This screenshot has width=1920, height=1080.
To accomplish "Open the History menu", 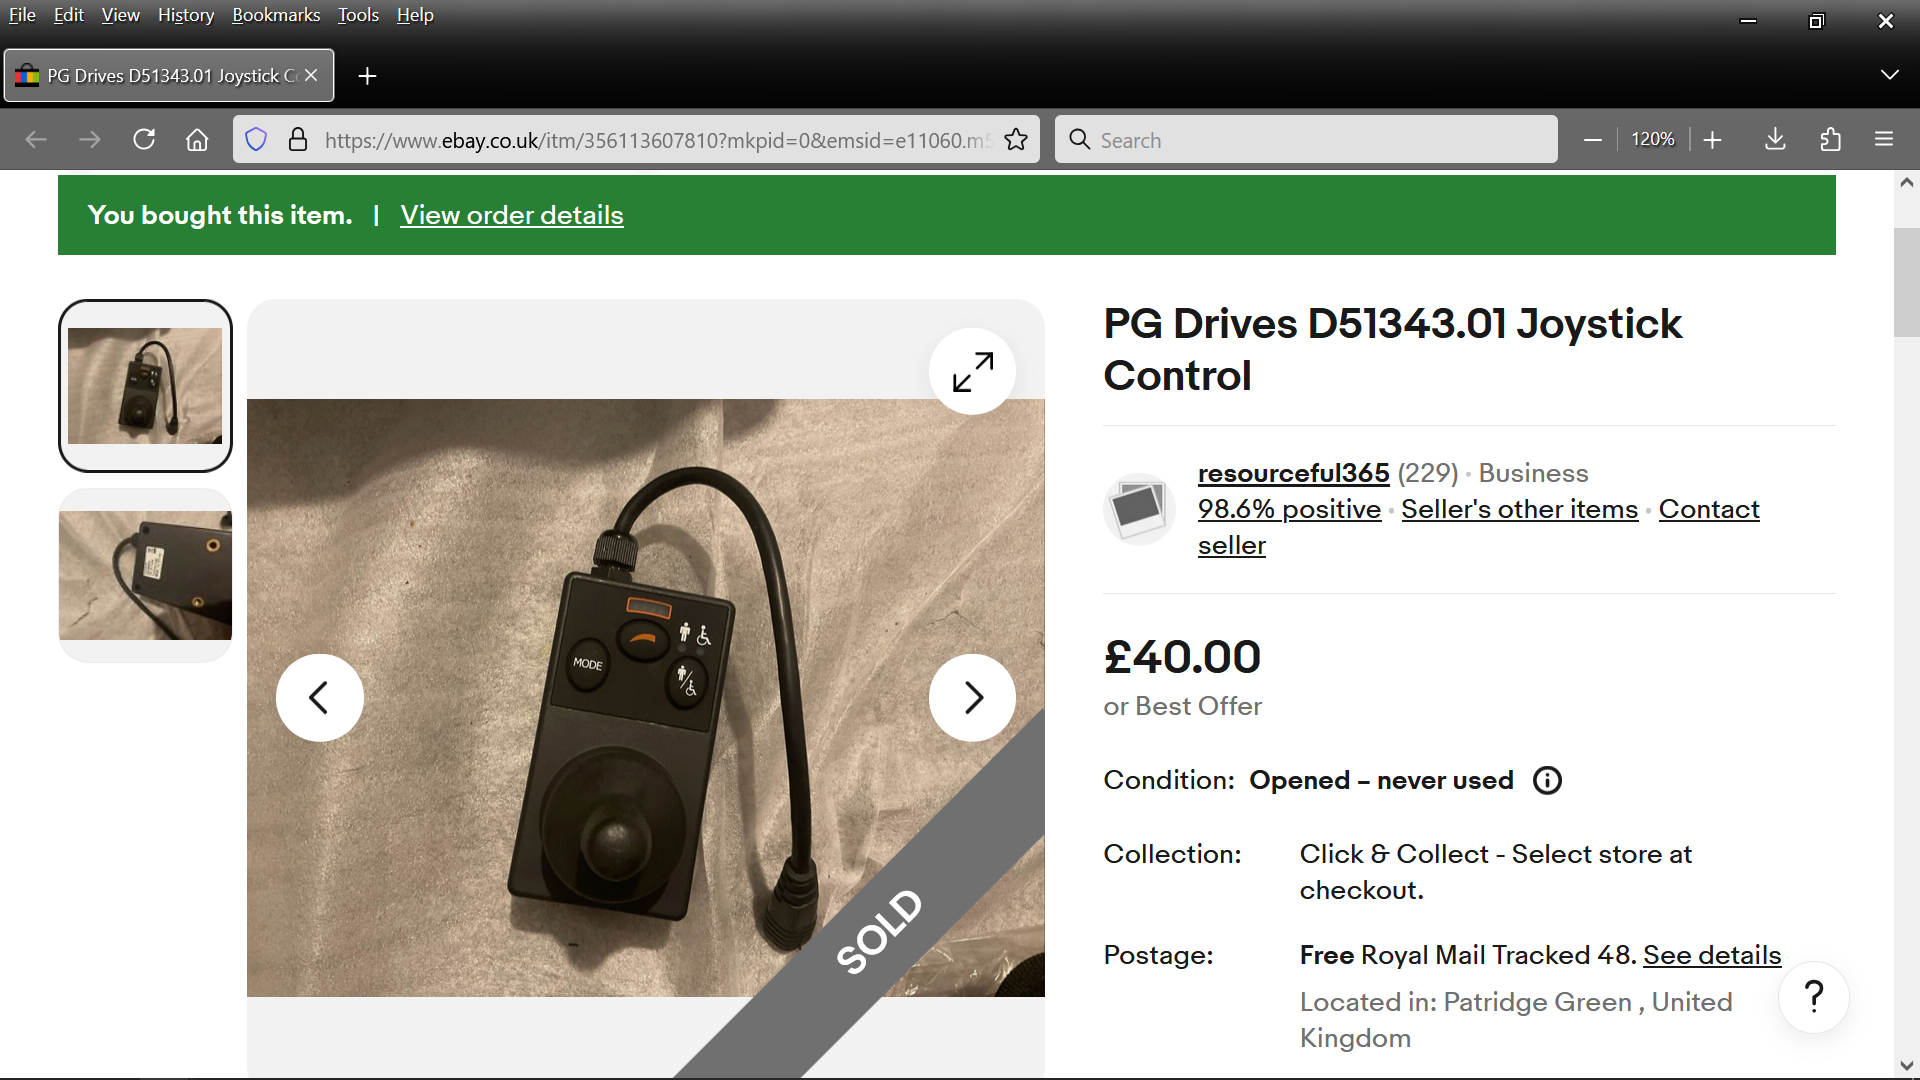I will pos(185,15).
